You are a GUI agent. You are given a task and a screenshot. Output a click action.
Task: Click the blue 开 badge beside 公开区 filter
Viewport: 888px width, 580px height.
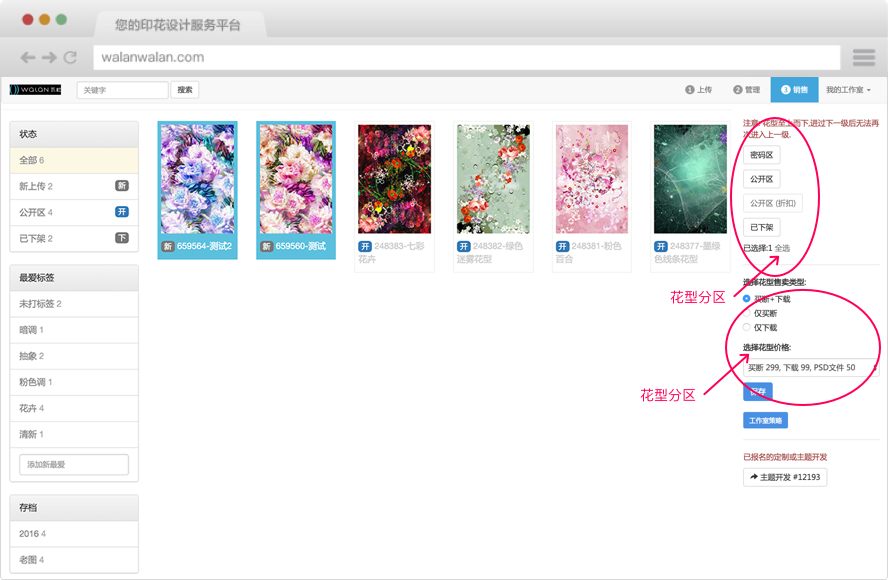[120, 211]
